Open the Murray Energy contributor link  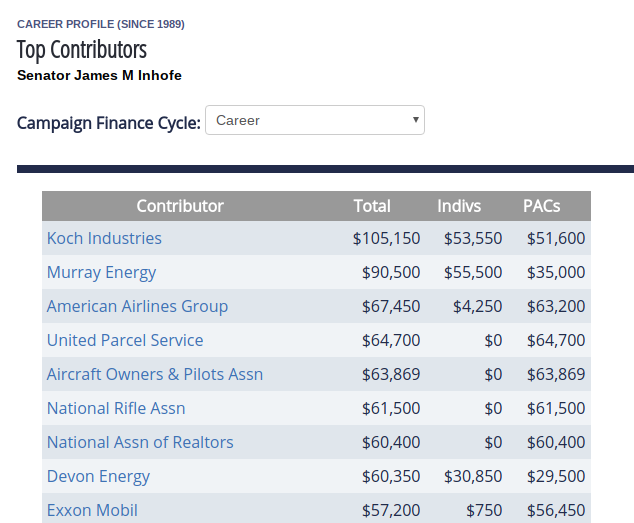click(101, 272)
